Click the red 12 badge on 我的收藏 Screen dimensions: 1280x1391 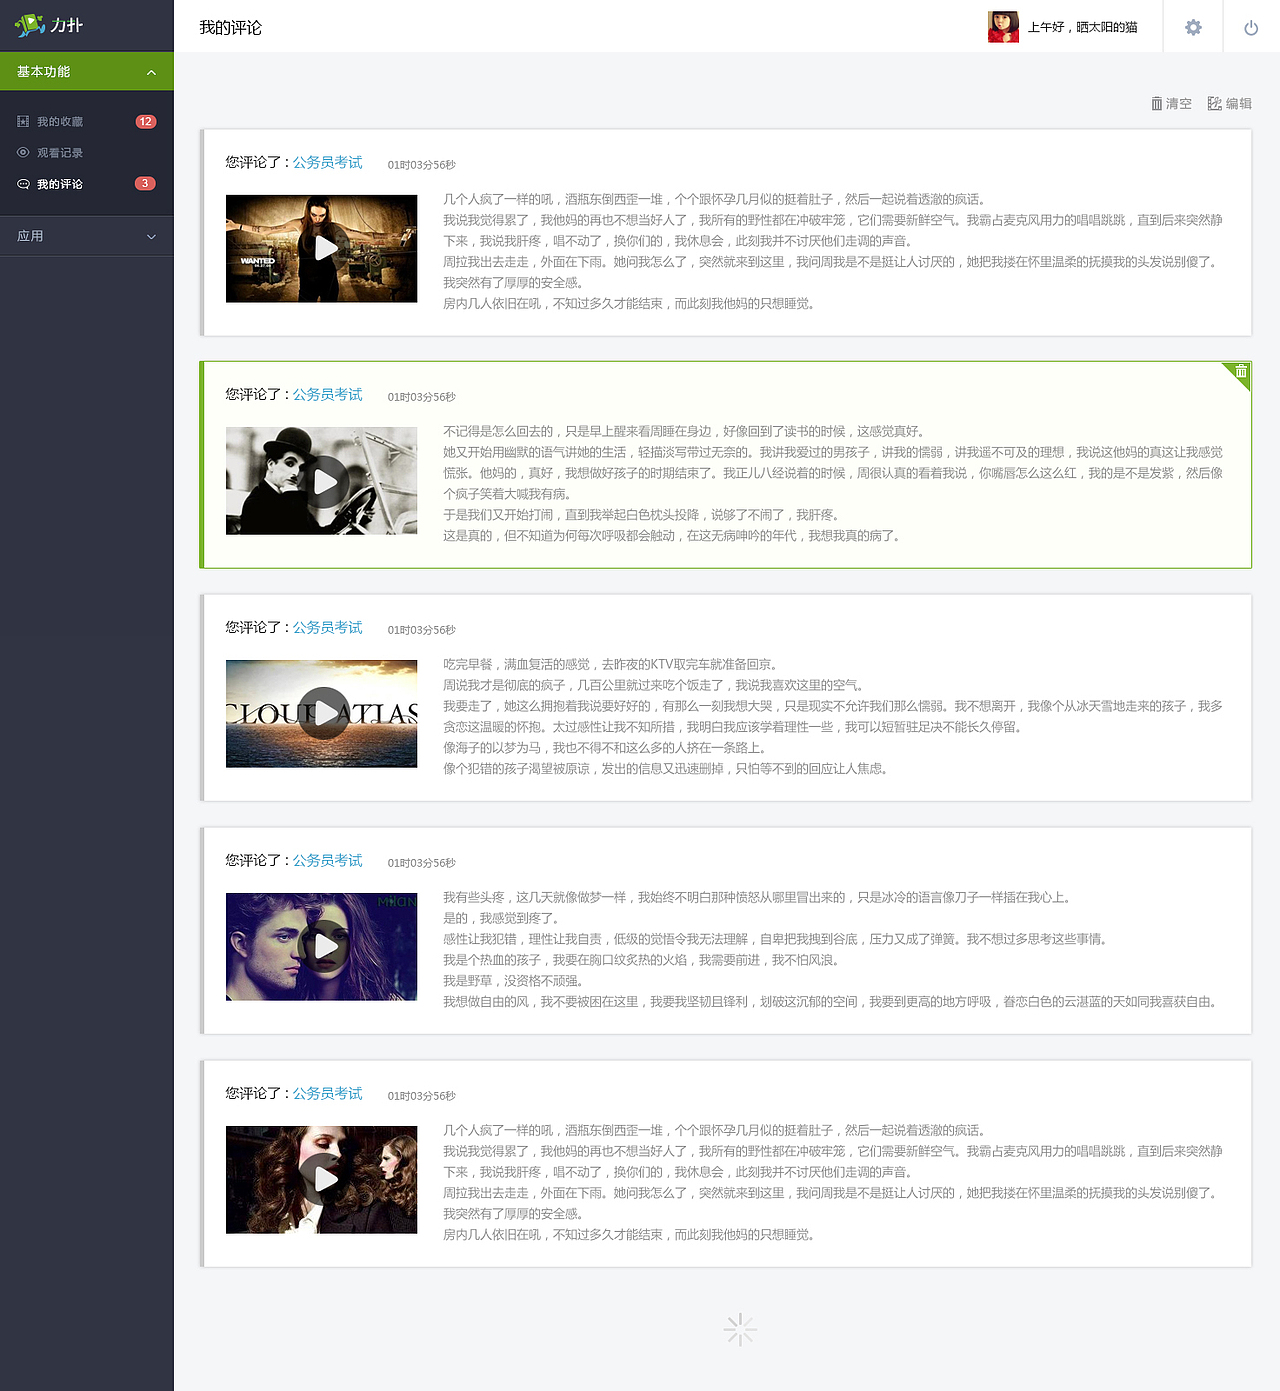click(x=146, y=121)
